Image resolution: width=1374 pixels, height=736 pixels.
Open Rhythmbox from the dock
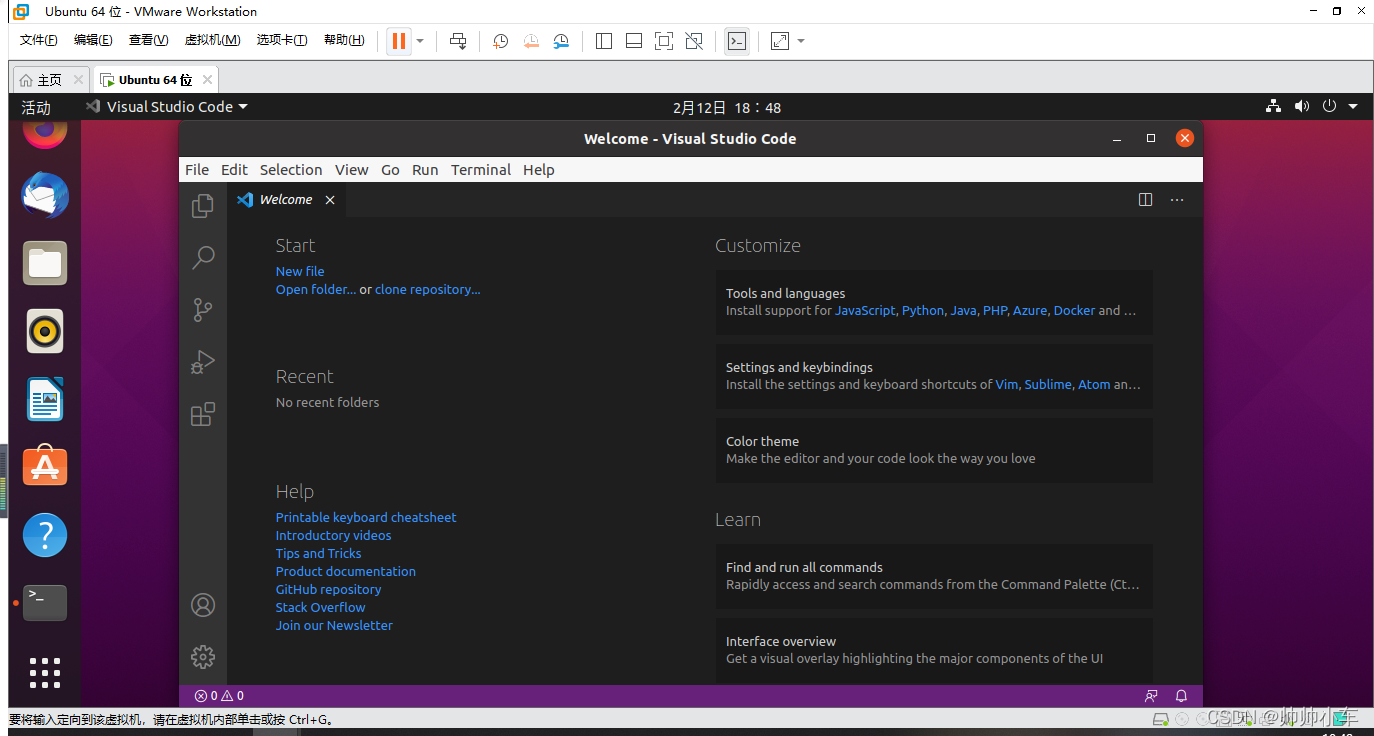[45, 331]
